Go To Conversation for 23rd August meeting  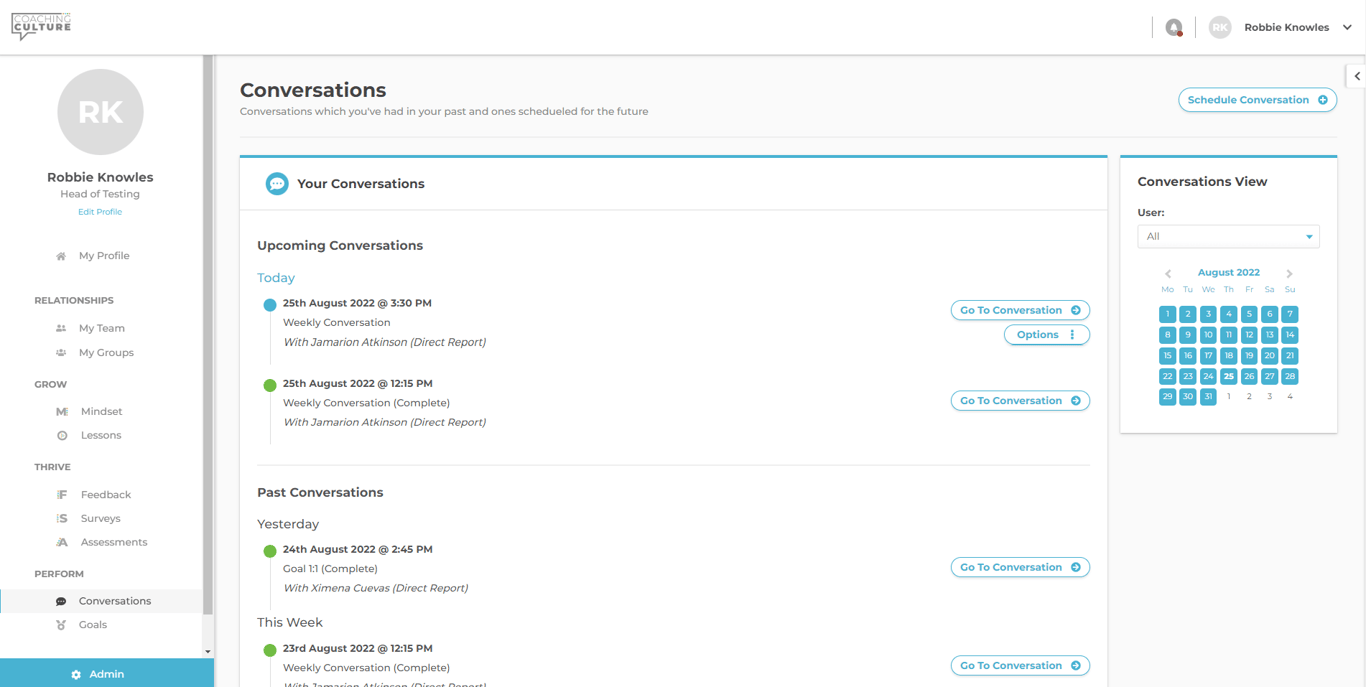coord(1020,666)
